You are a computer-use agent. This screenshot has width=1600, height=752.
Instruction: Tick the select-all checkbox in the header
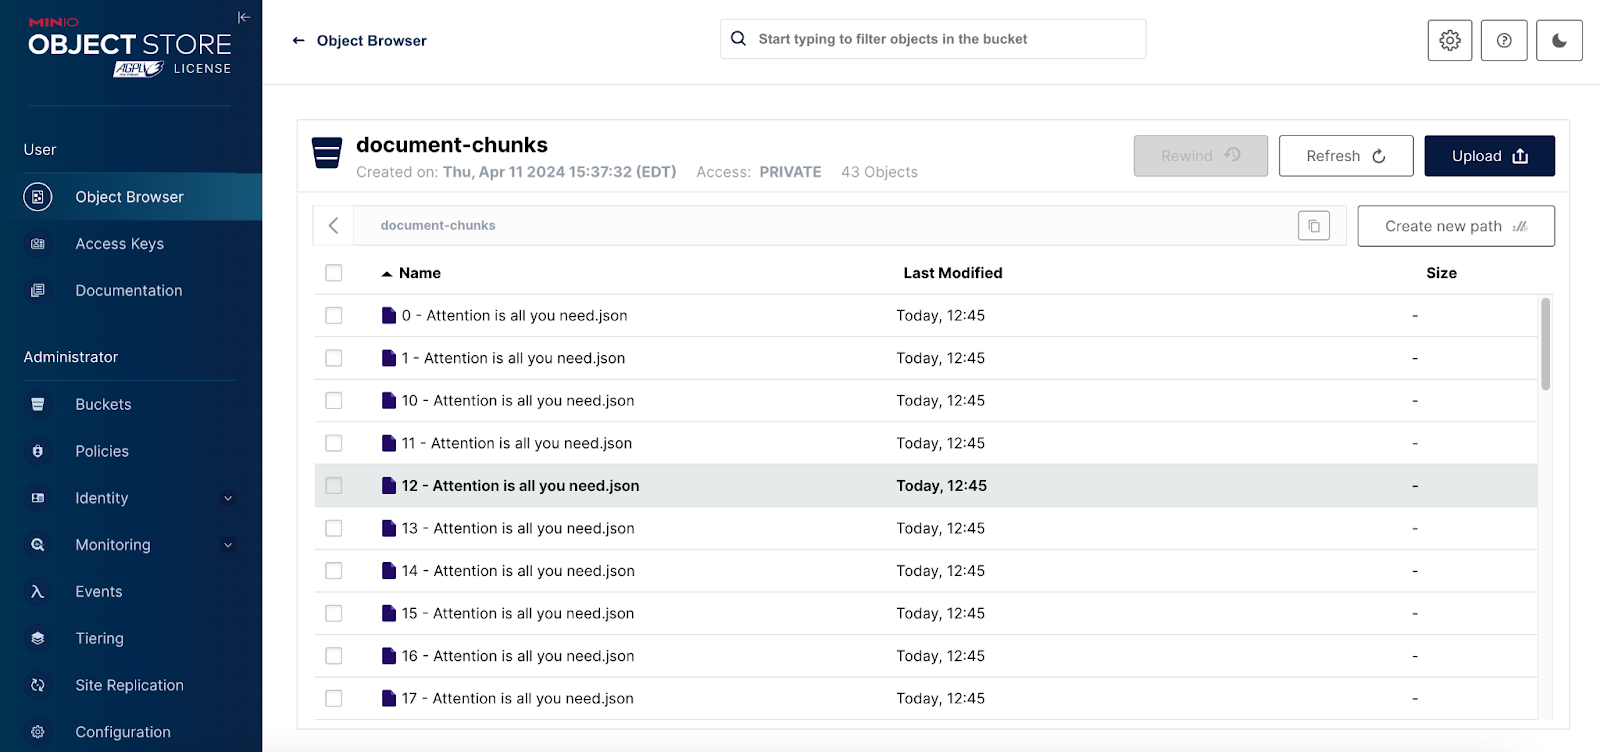coord(334,273)
